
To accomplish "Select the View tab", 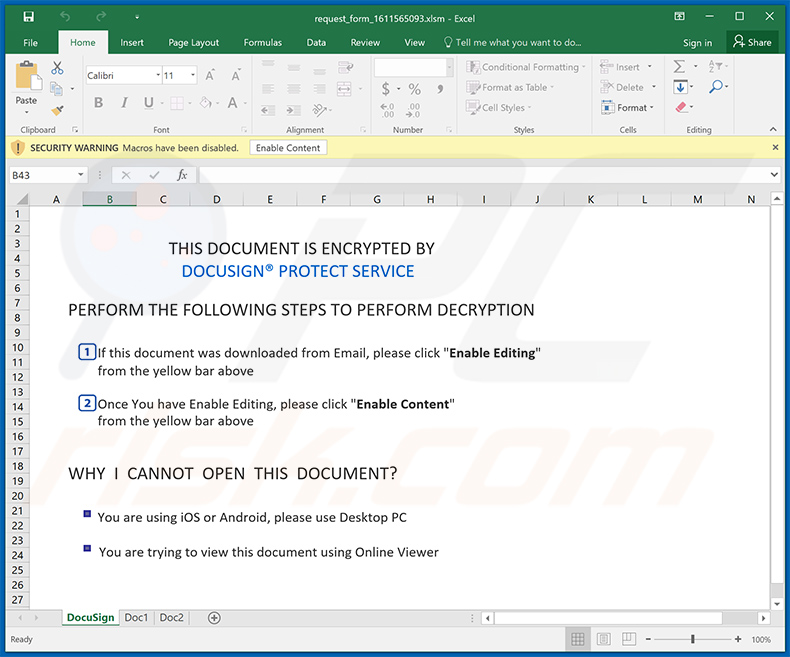I will [x=414, y=43].
